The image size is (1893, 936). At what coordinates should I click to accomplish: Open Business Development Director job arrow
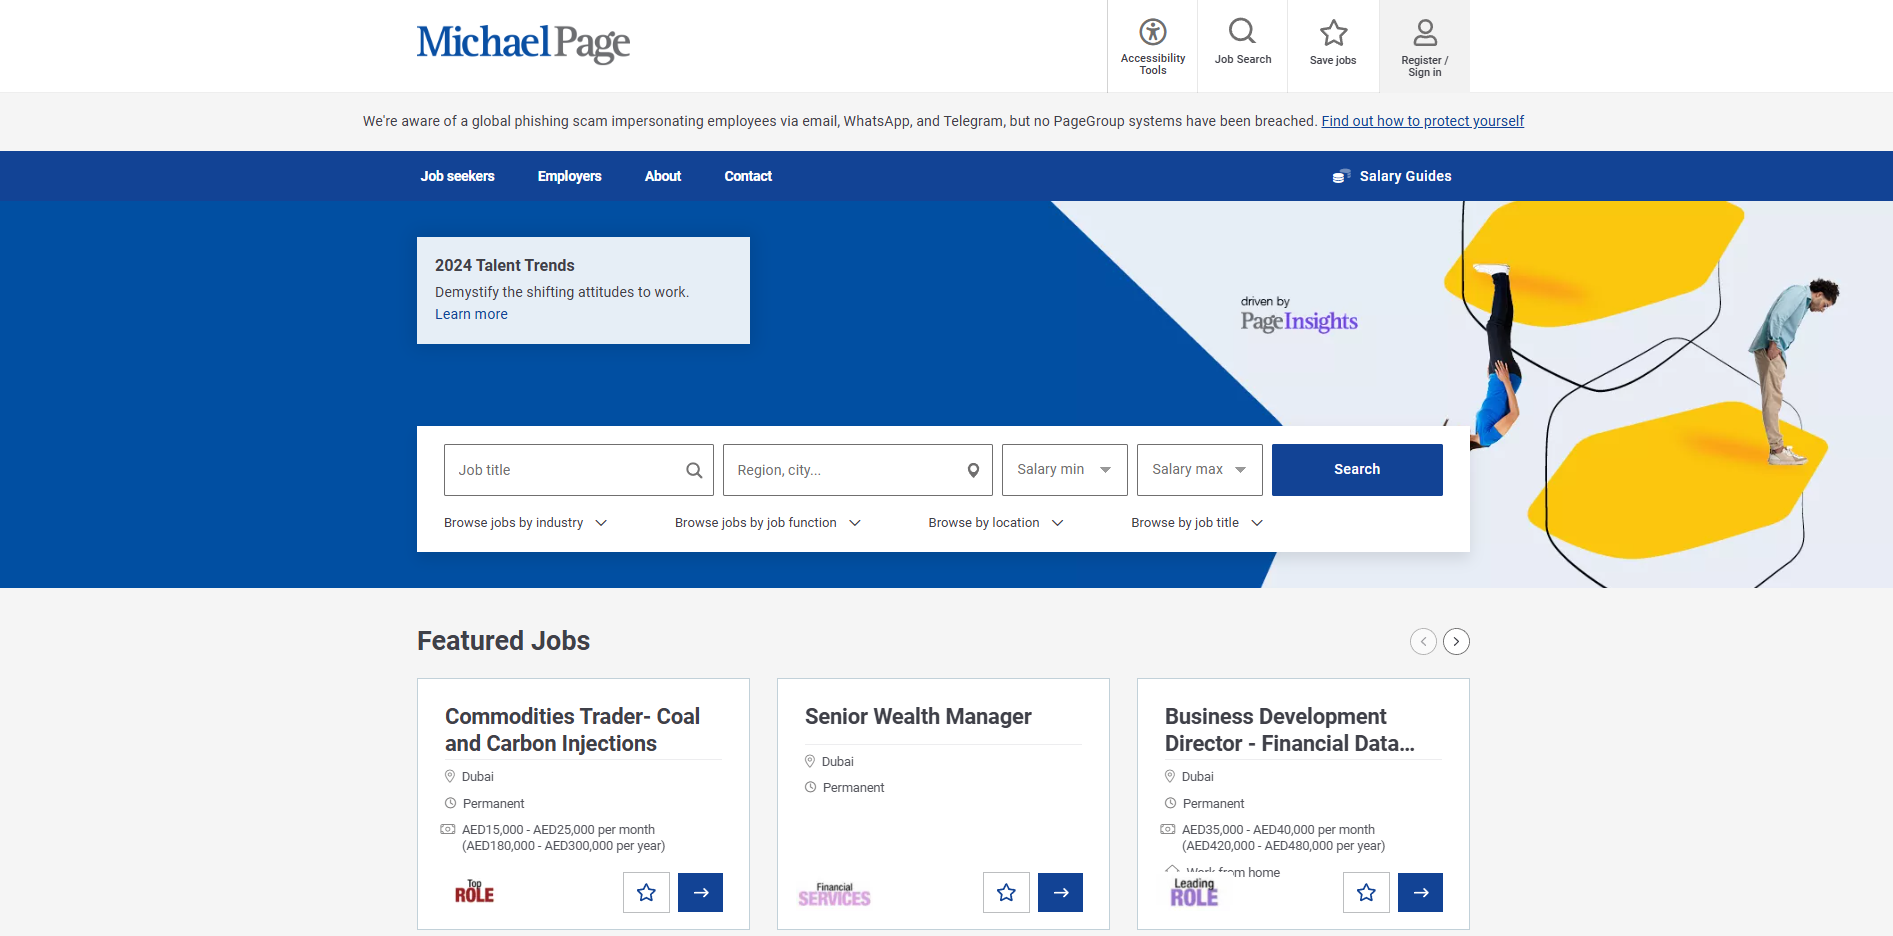tap(1420, 892)
